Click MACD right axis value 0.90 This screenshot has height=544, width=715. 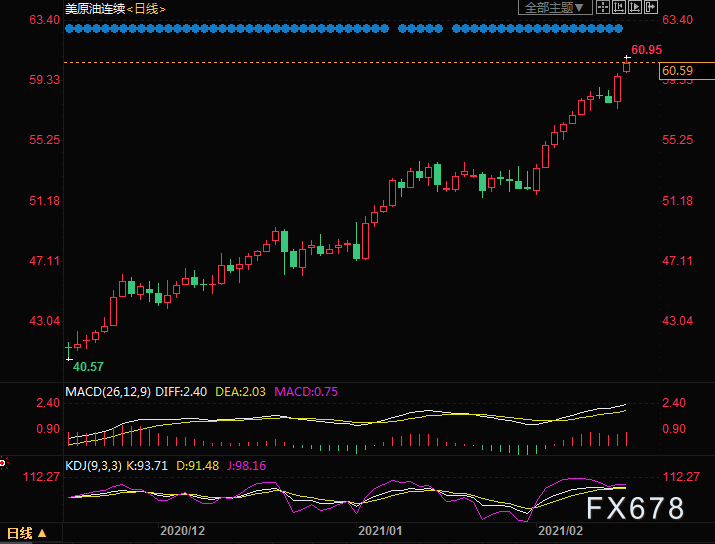tap(674, 429)
